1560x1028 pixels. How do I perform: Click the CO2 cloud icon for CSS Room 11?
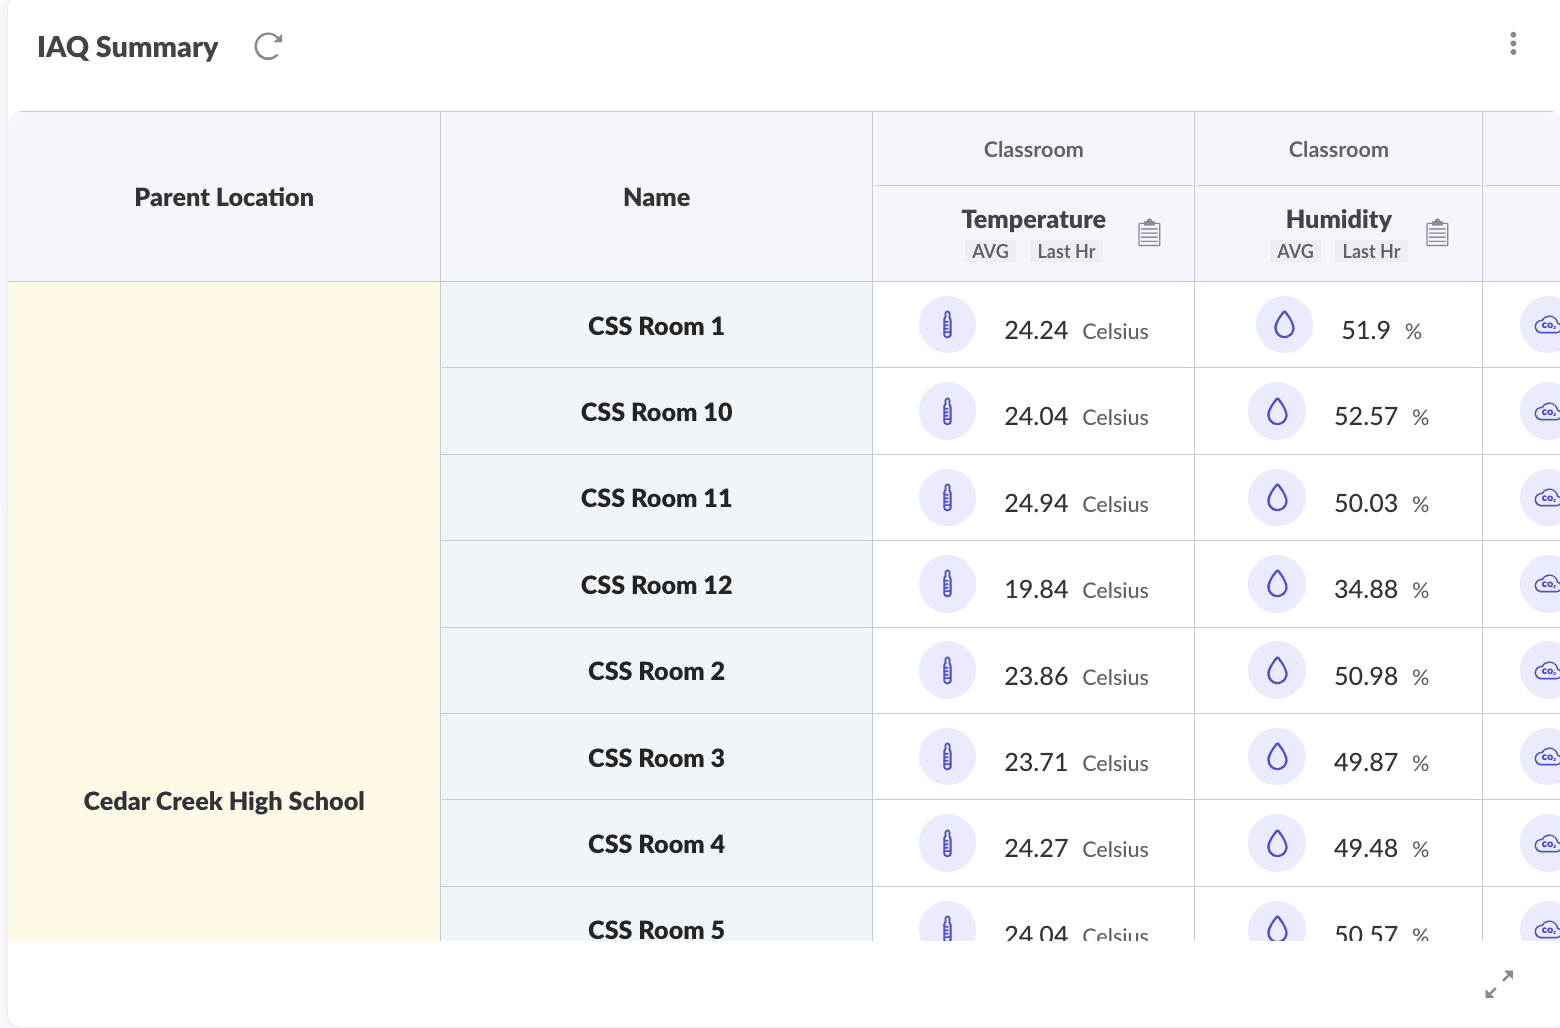coord(1545,498)
